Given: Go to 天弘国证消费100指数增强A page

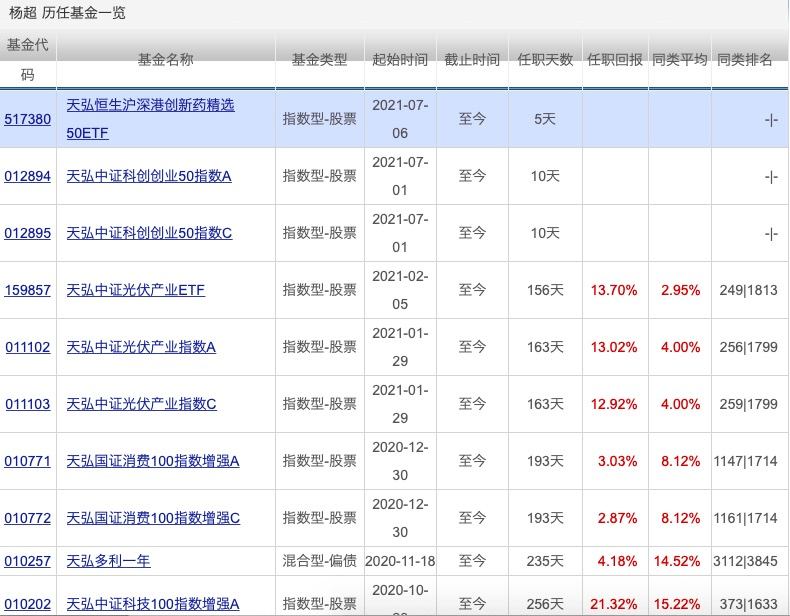Looking at the screenshot, I should tap(153, 461).
